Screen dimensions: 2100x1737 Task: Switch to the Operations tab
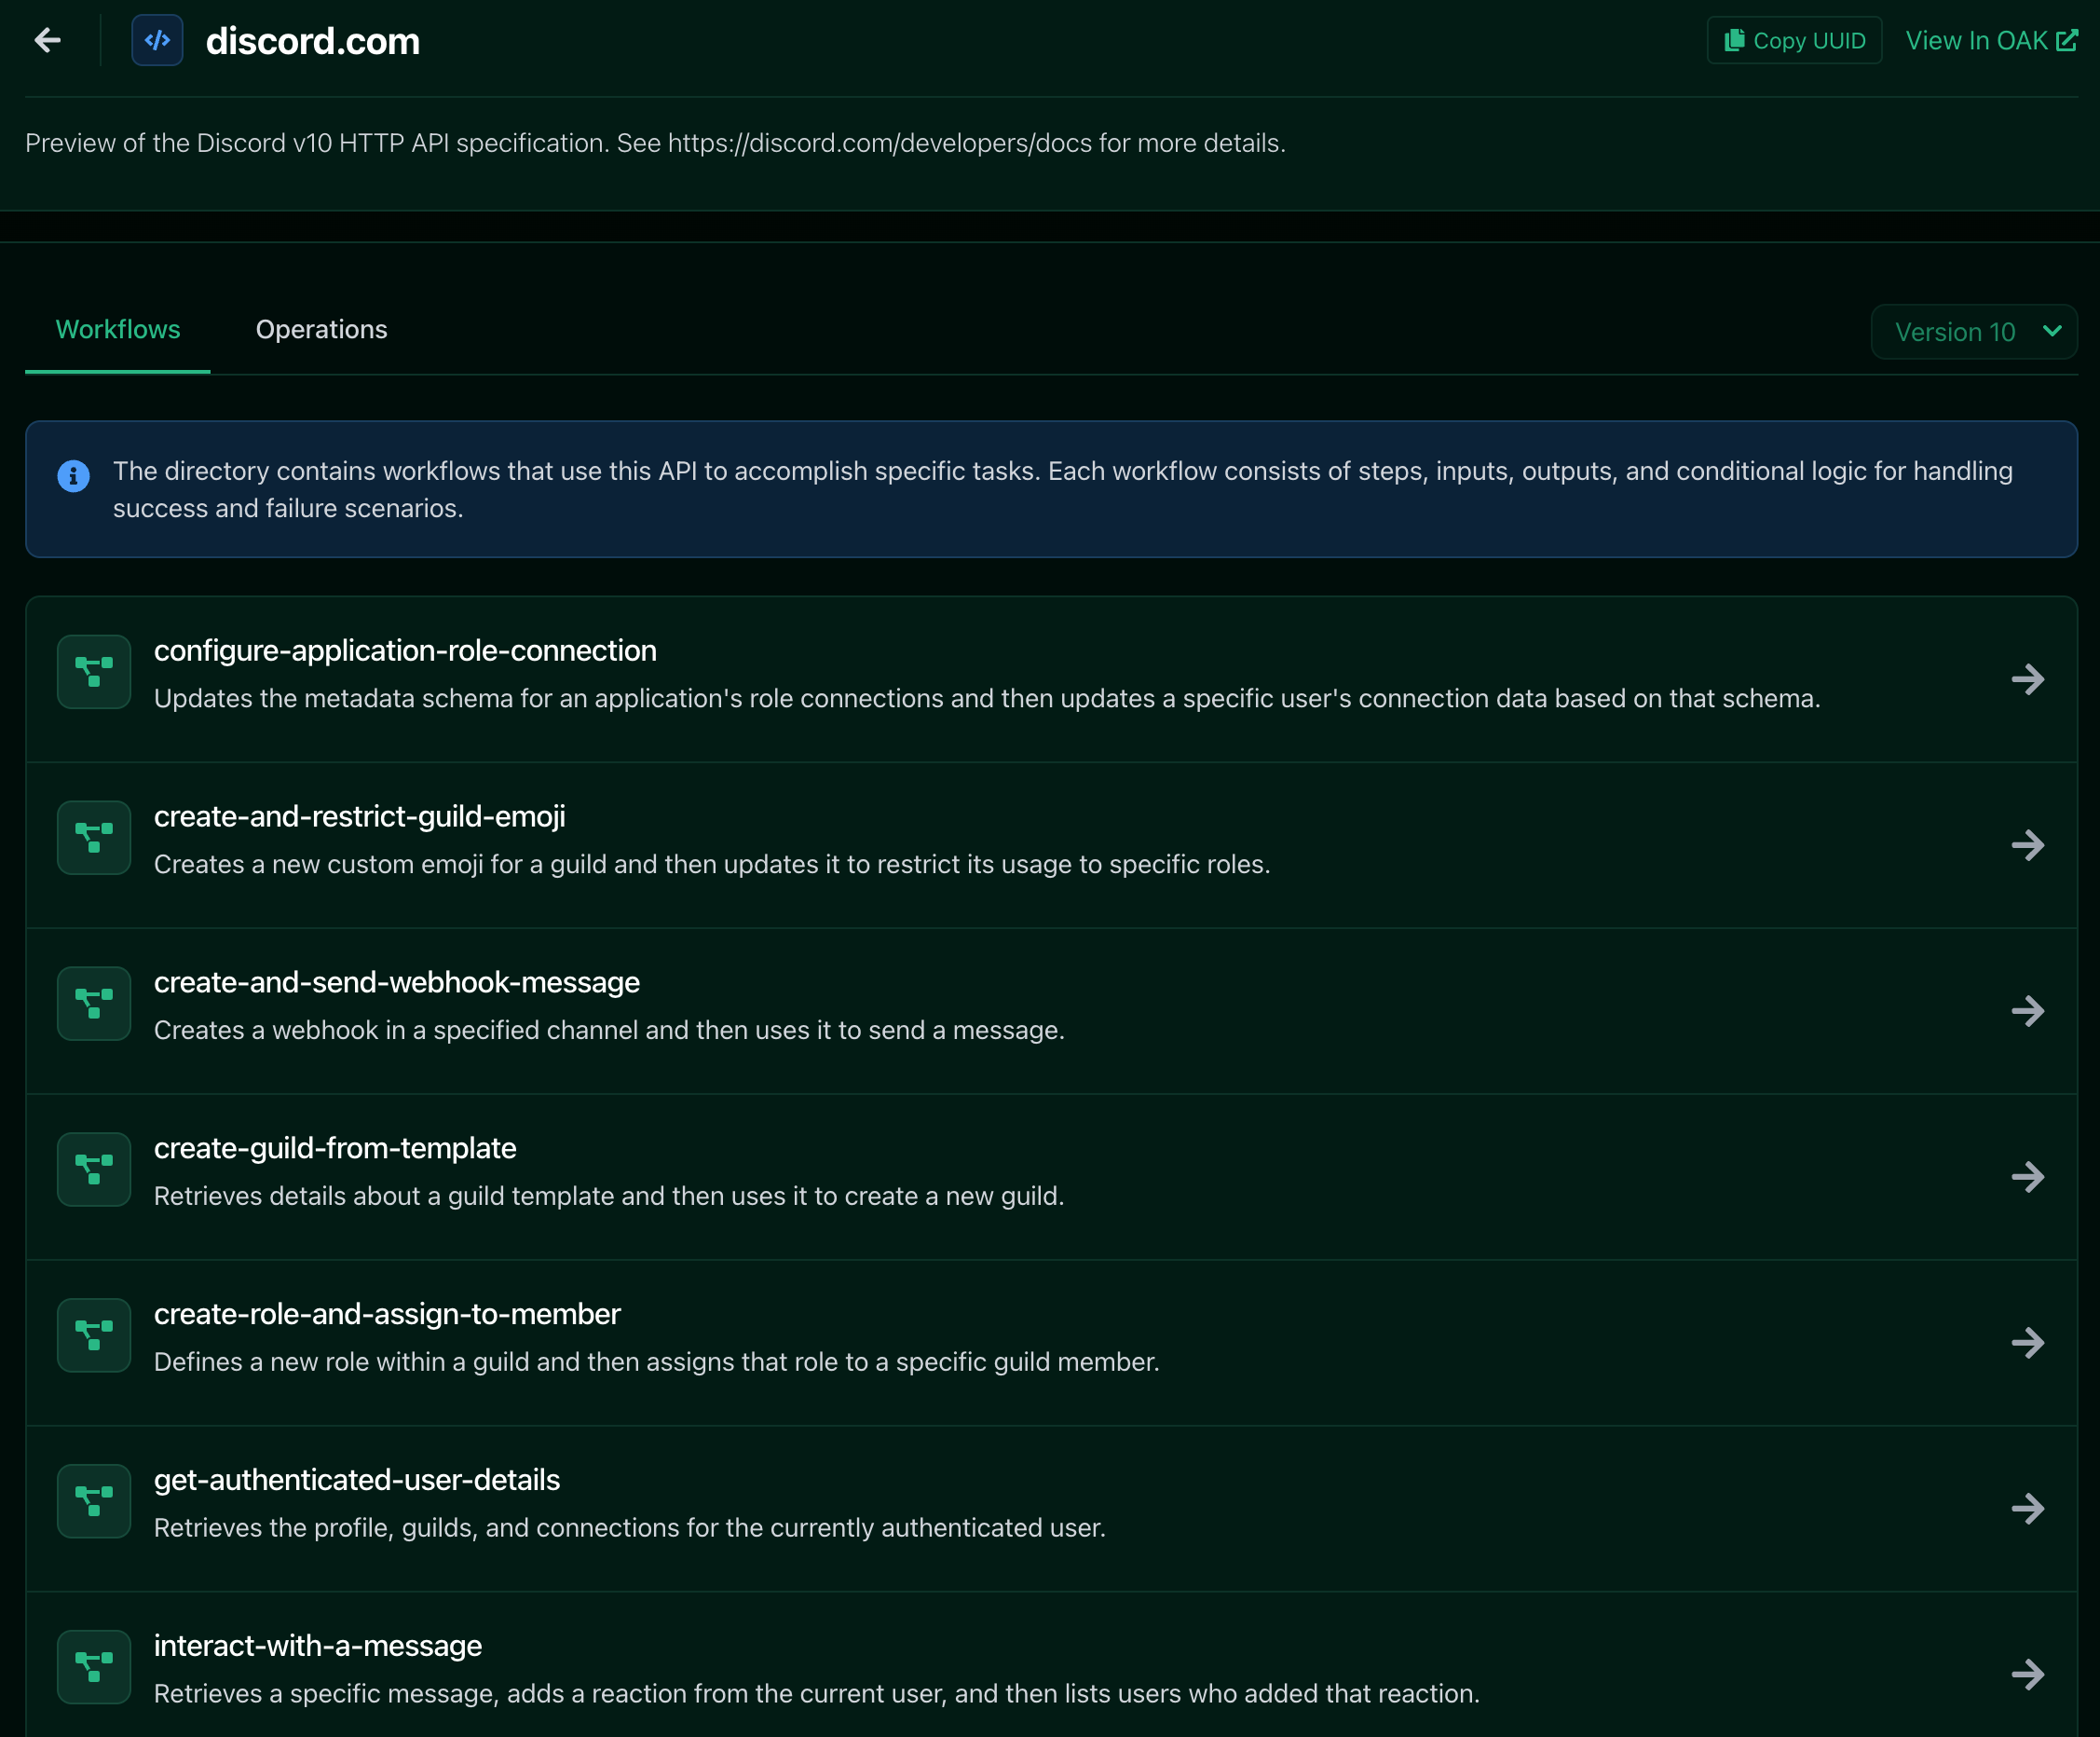(322, 330)
